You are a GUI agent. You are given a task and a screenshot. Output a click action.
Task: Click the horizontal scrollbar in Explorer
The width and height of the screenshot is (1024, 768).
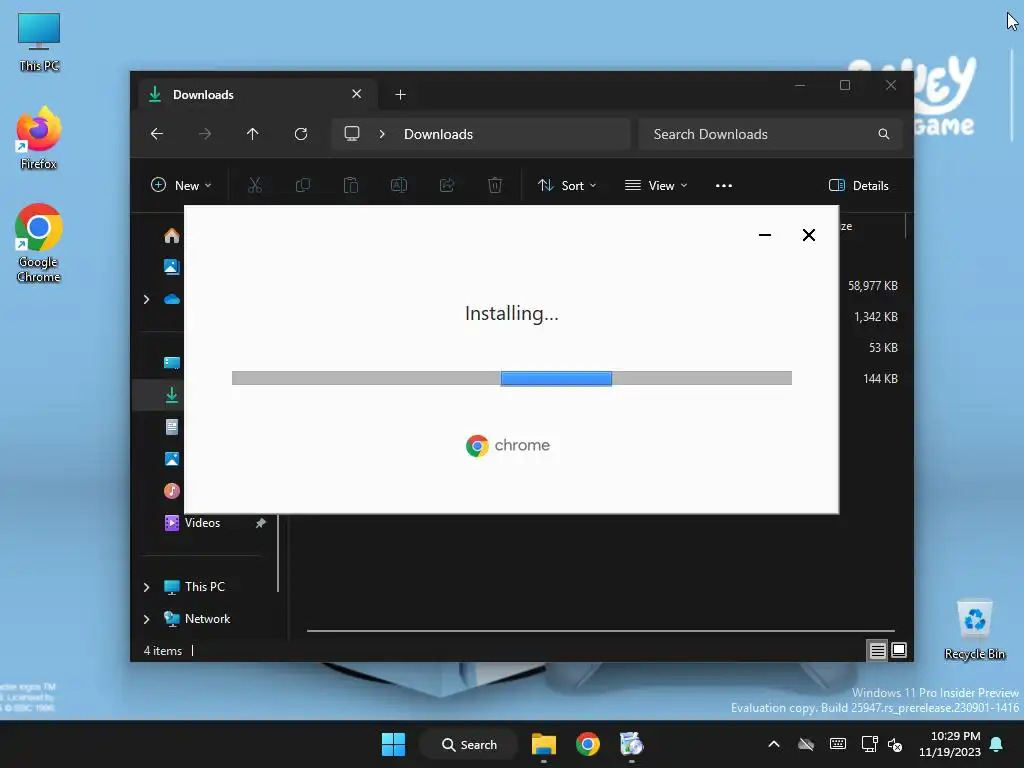coord(600,631)
